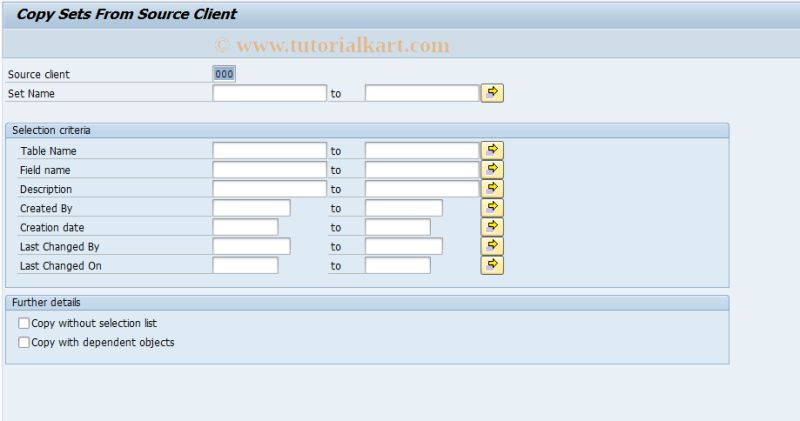
Task: Select Creation date from field
Action: tap(245, 227)
